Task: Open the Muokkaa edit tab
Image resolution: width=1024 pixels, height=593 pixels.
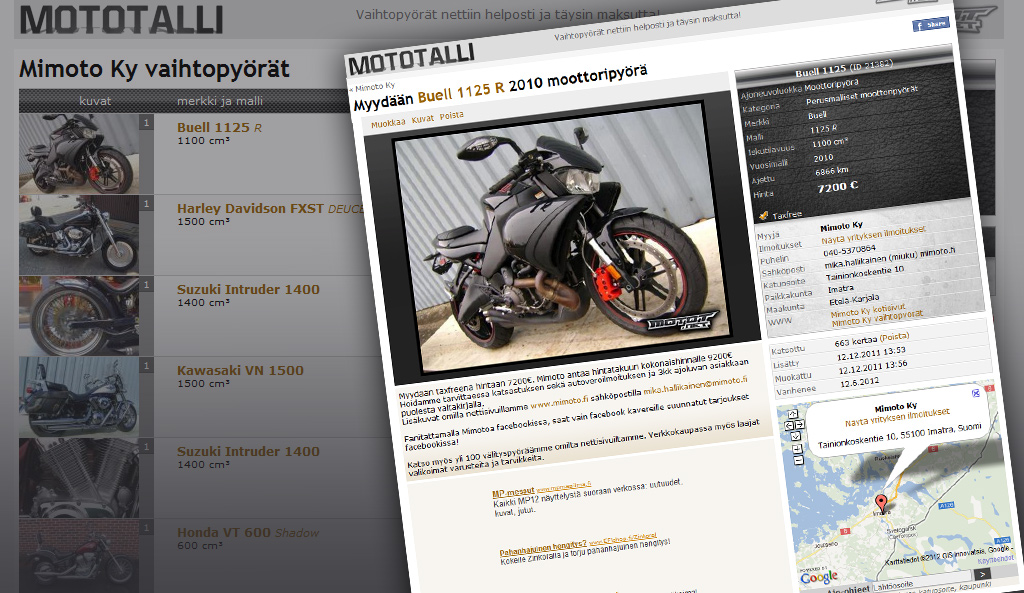Action: pos(388,124)
